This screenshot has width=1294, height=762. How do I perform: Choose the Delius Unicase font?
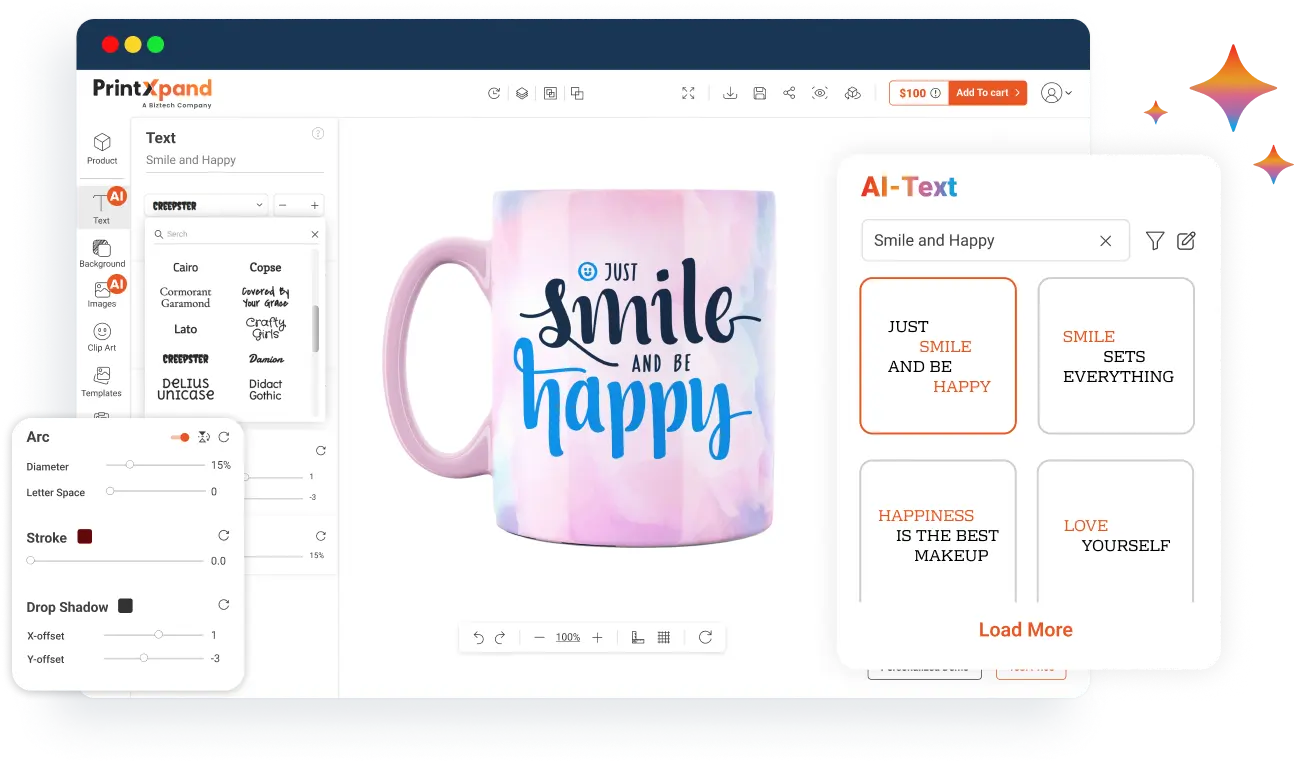pos(185,389)
